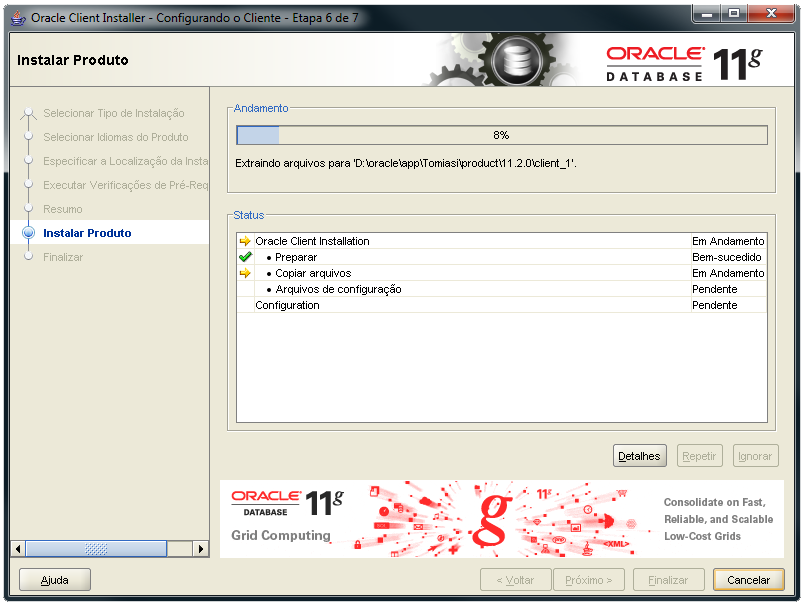Select the Selecionar Tipo de Instalação step
The height and width of the screenshot is (604, 804).
coord(113,113)
